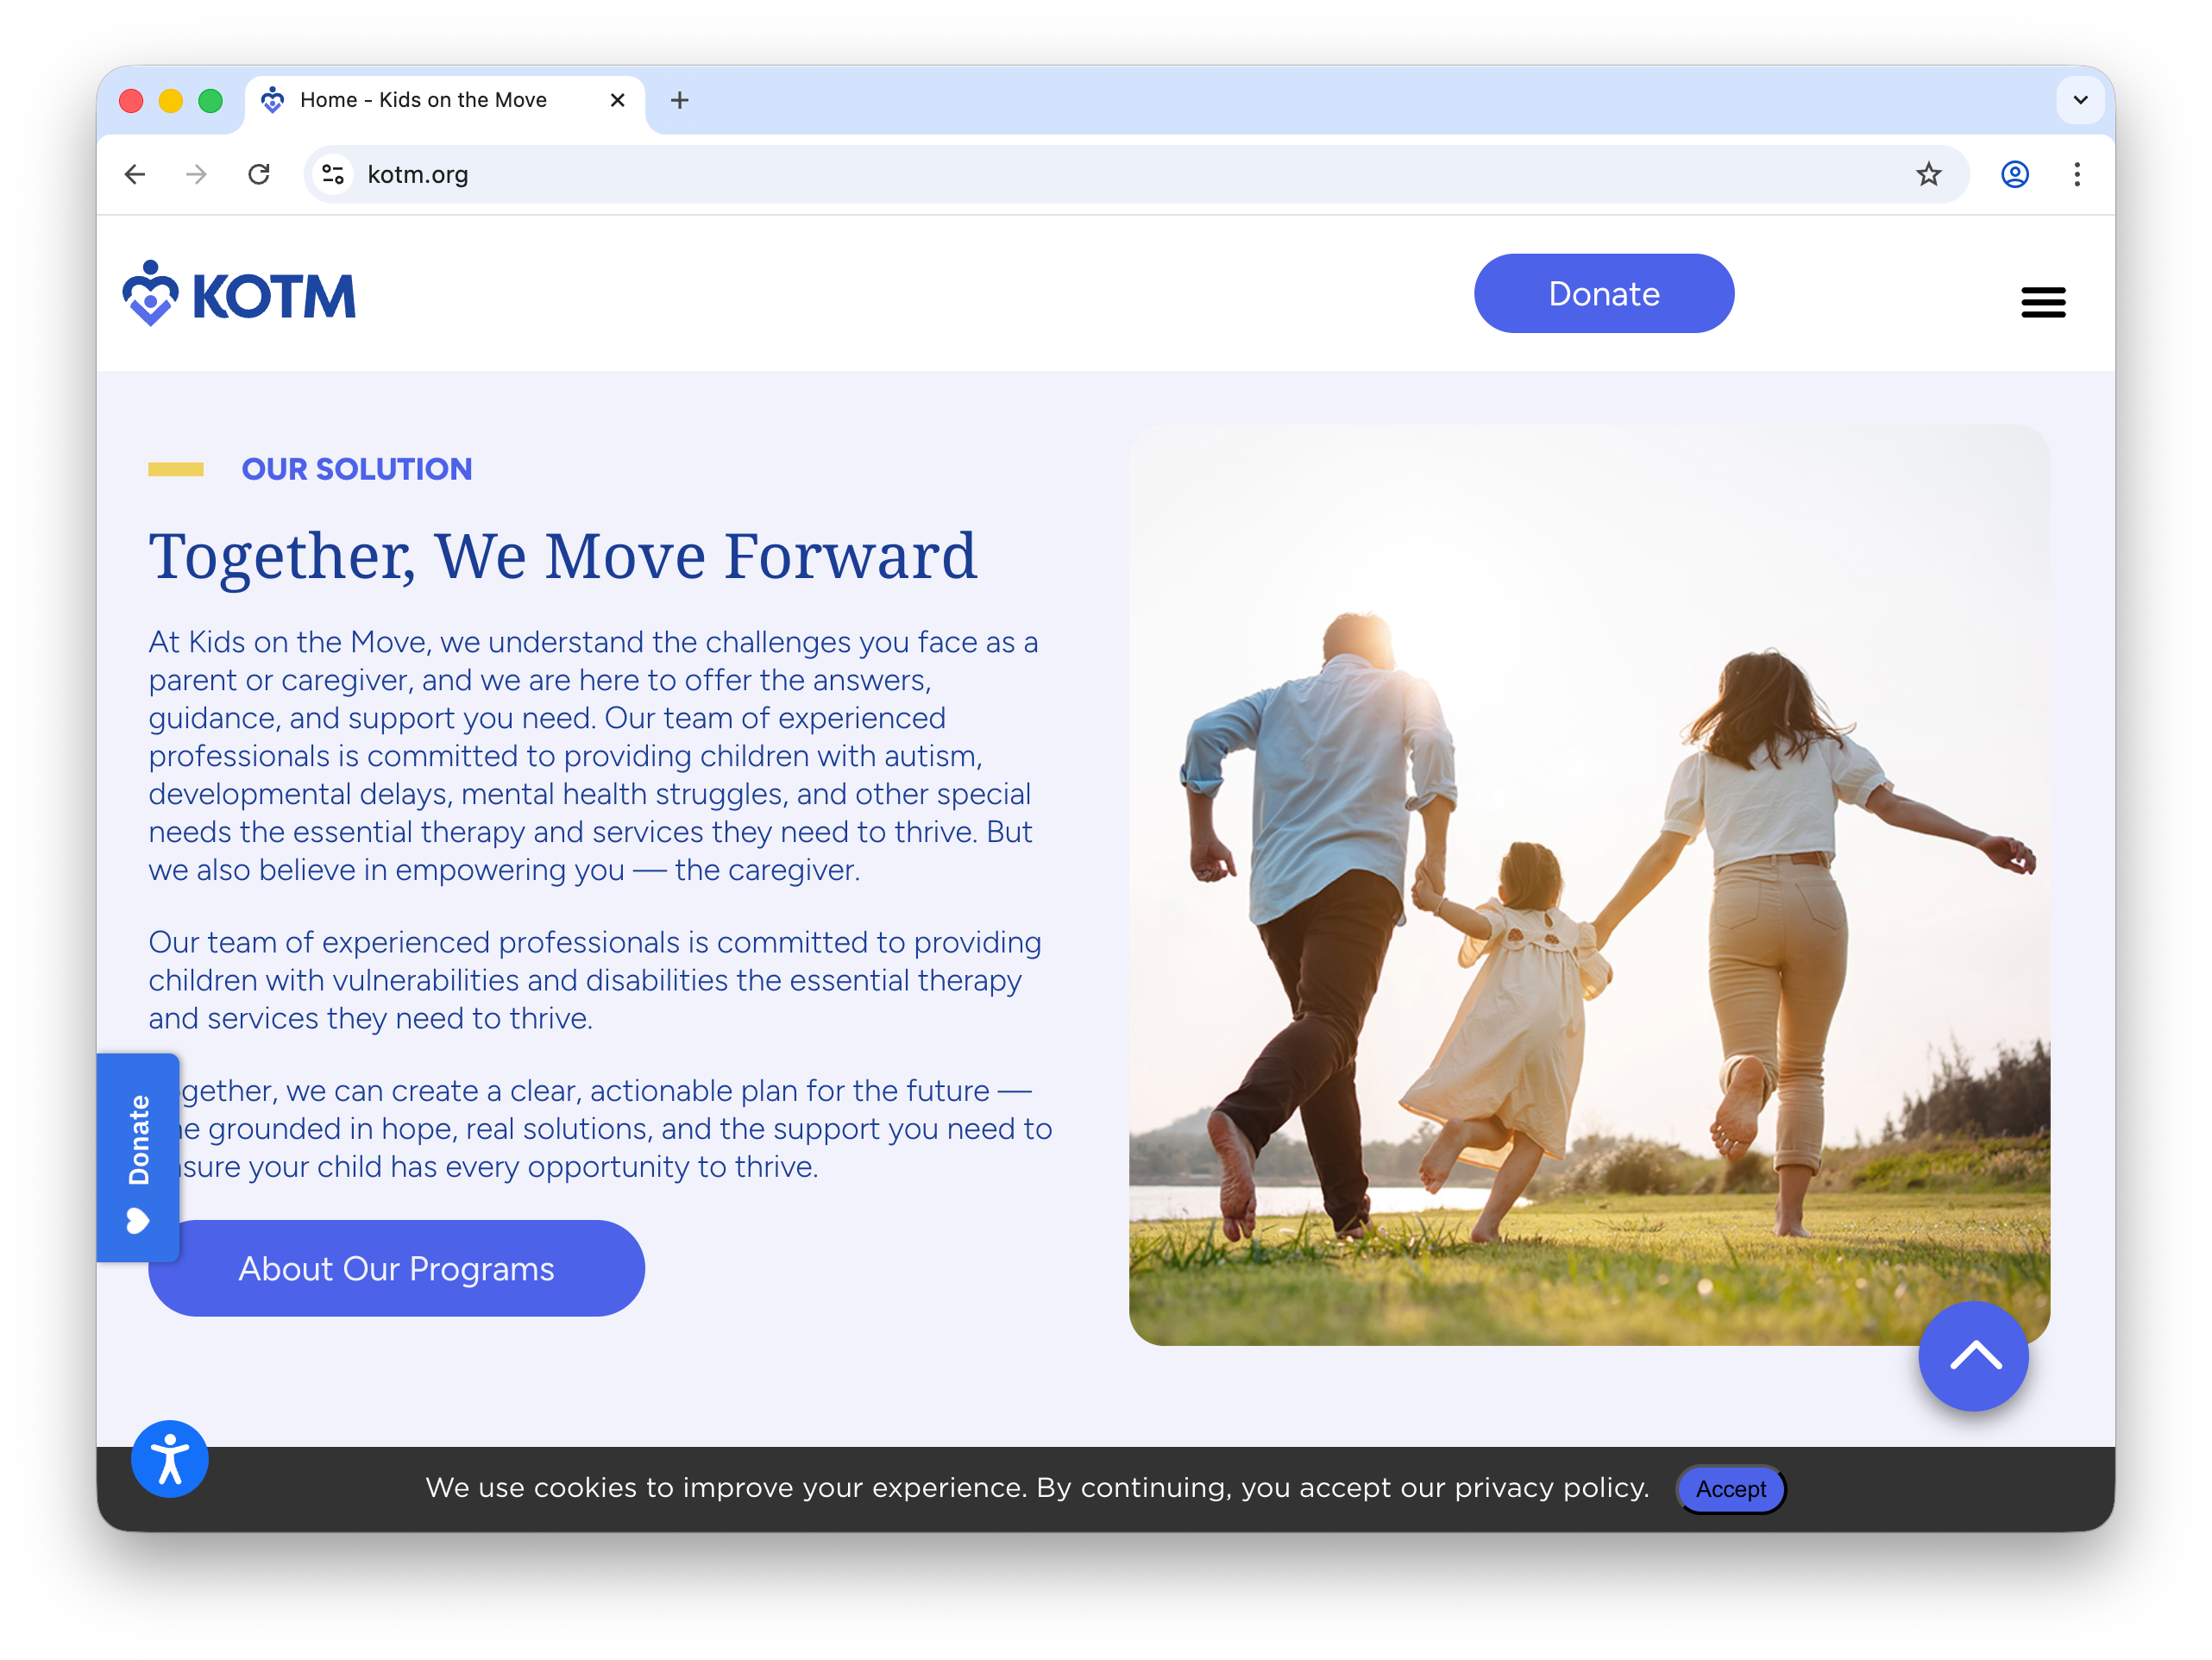Open site information in the address bar
2212x1660 pixels.
[334, 174]
